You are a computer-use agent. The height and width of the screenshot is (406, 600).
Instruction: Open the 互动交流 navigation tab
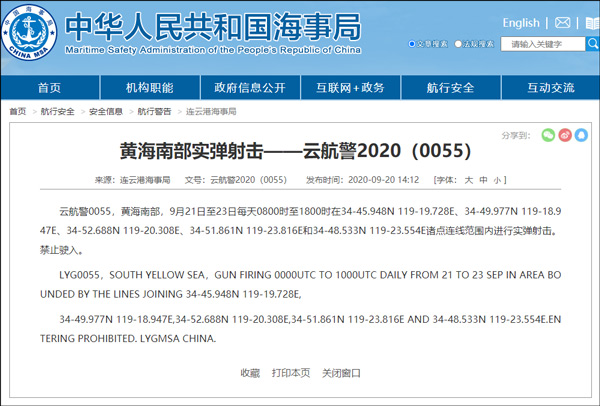click(551, 88)
